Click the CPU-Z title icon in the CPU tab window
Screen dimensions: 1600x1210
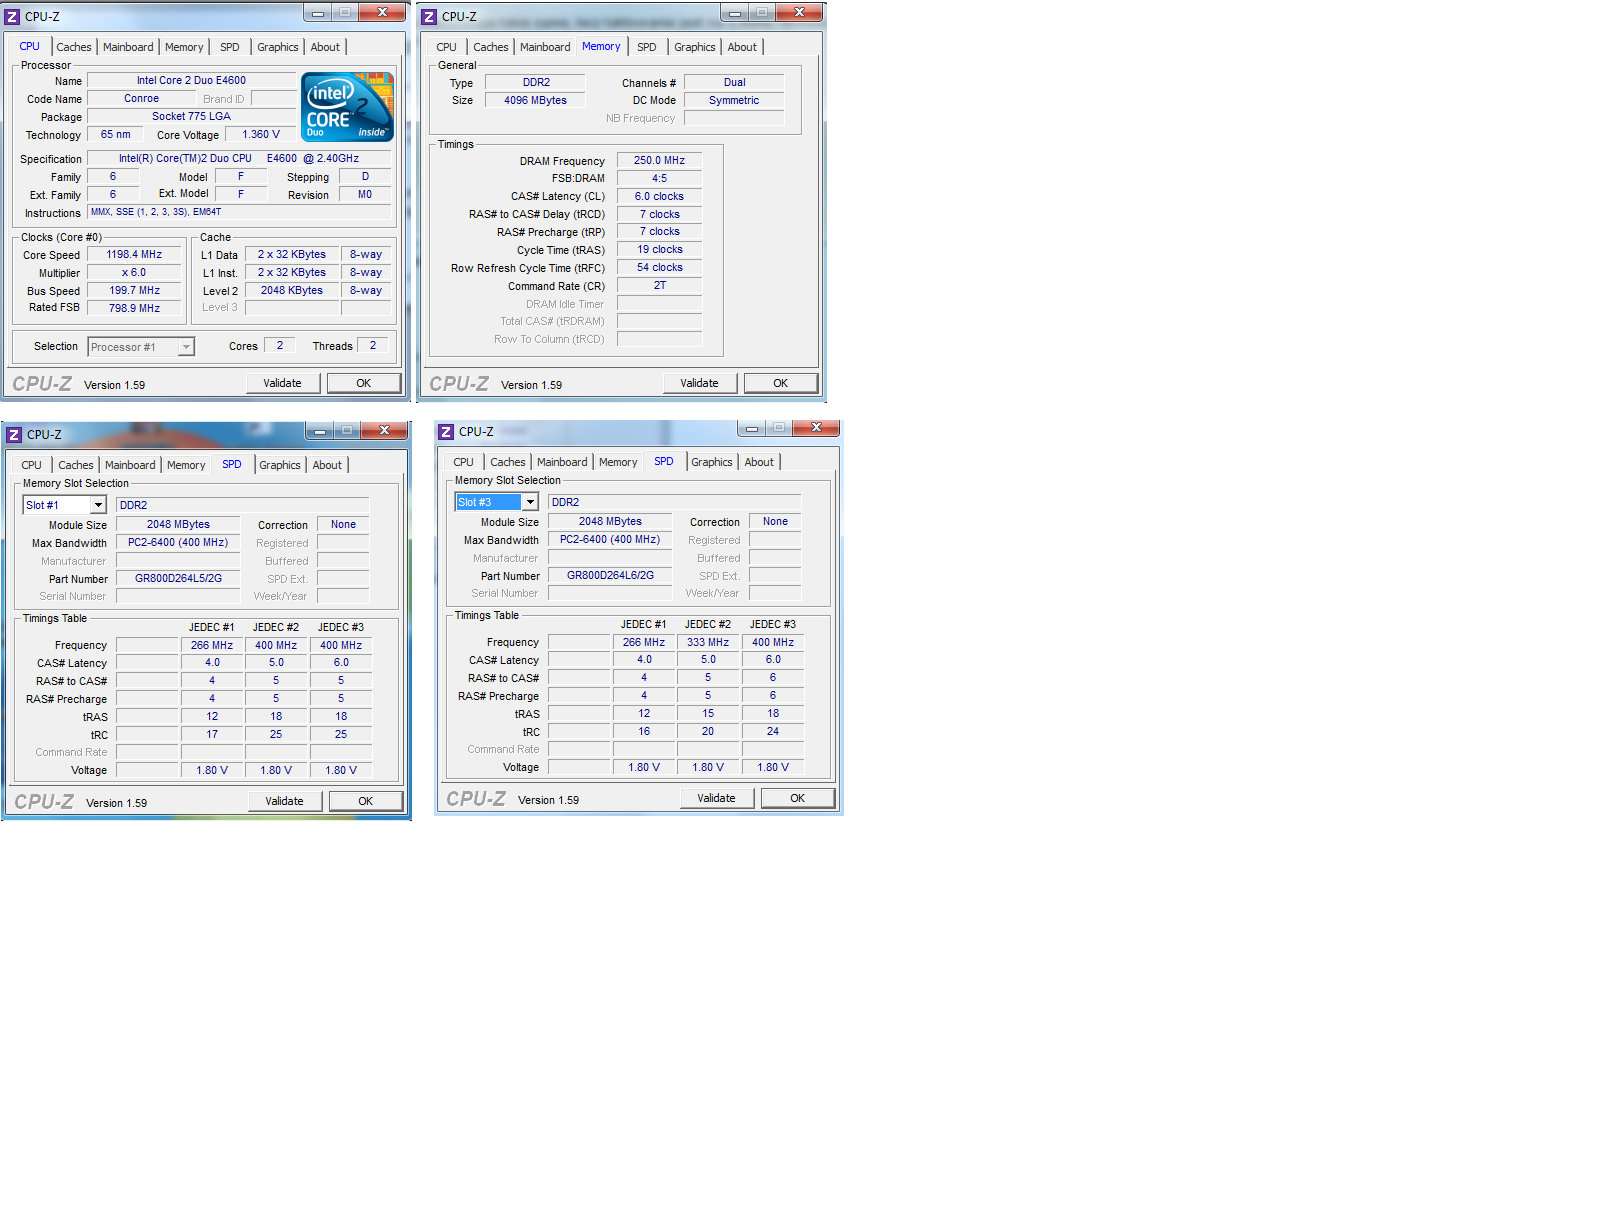(x=13, y=17)
